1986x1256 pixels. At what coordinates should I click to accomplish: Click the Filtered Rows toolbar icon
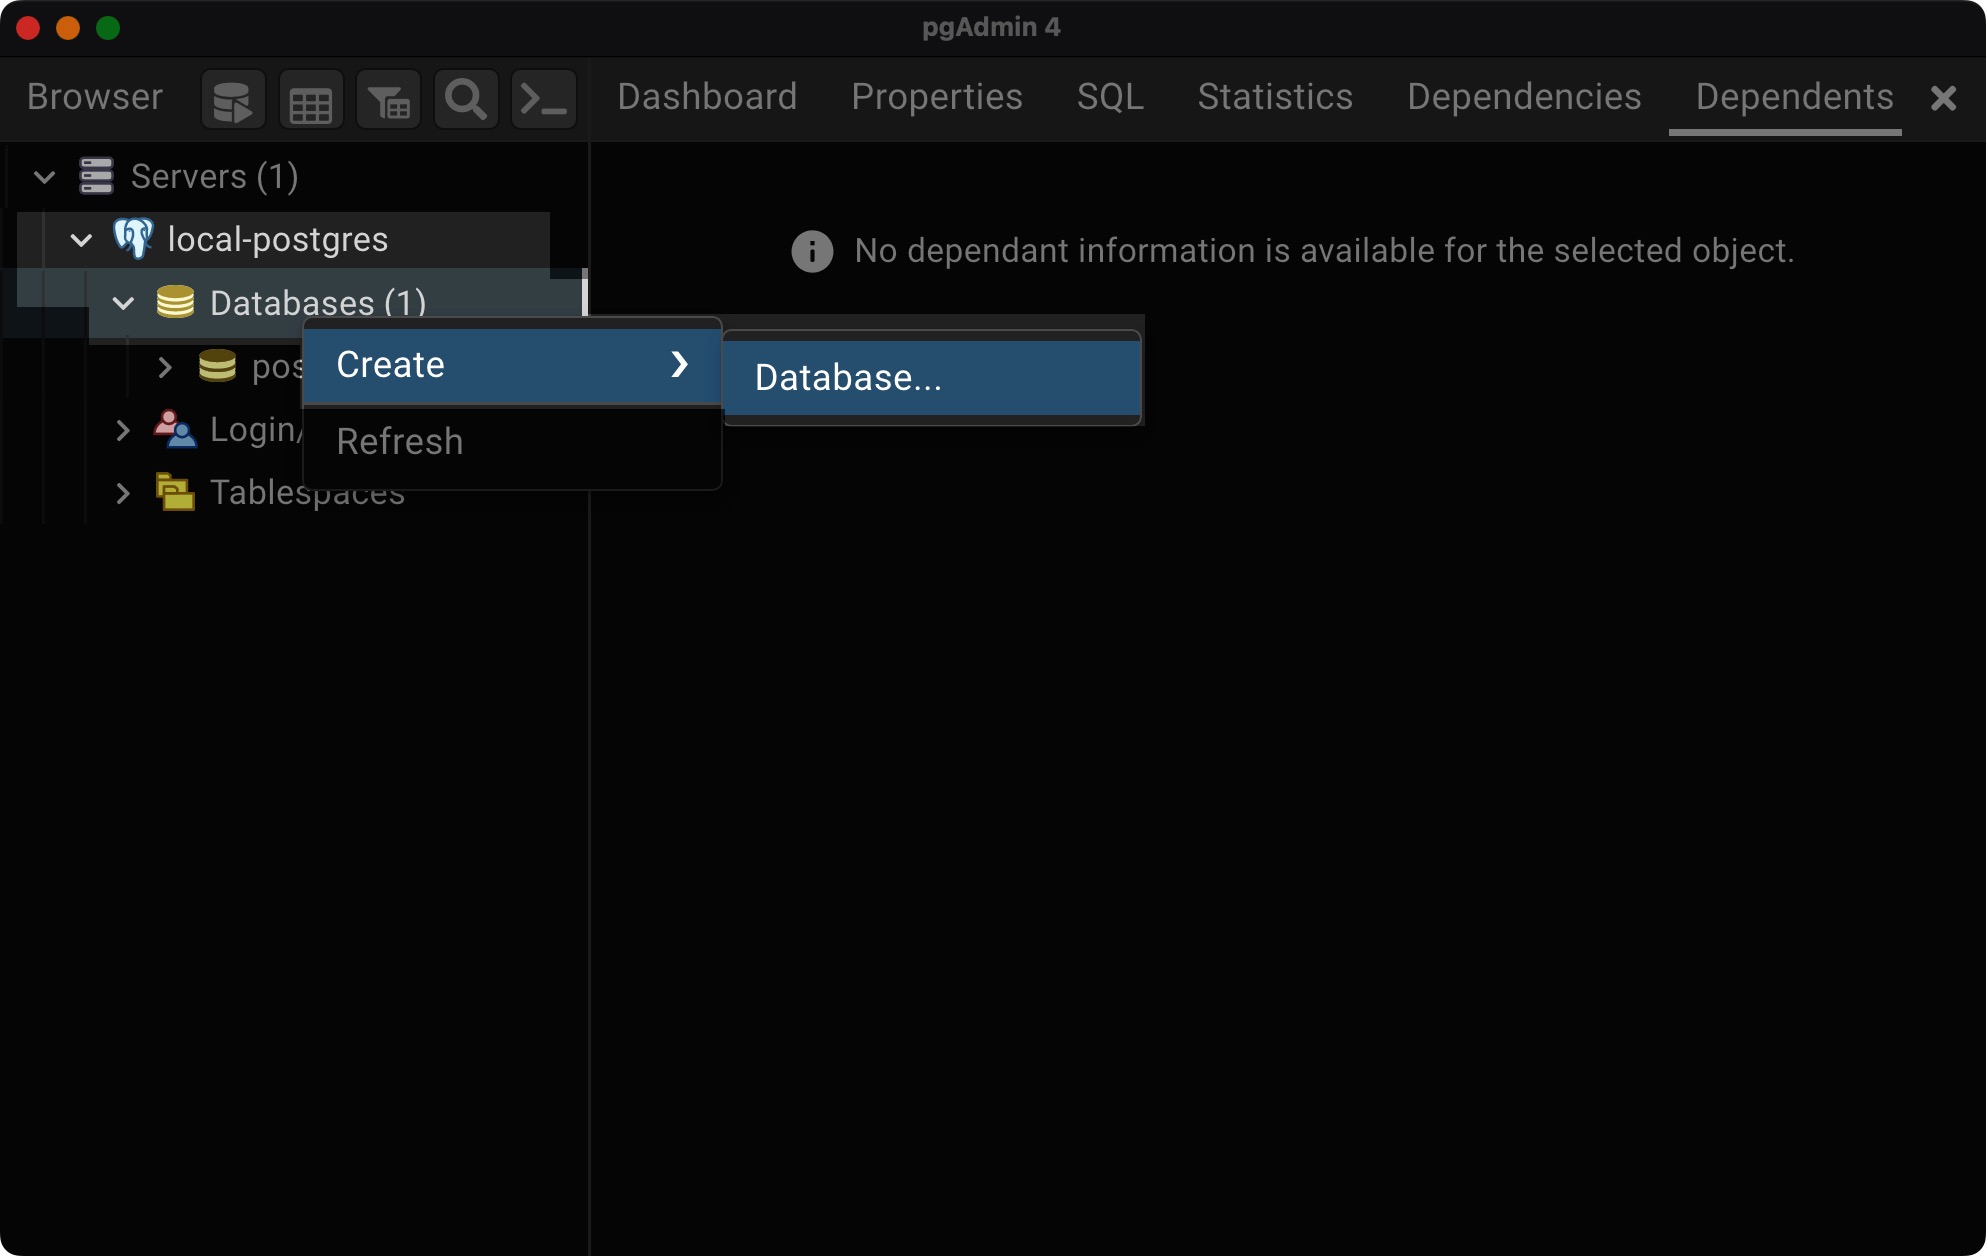388,100
